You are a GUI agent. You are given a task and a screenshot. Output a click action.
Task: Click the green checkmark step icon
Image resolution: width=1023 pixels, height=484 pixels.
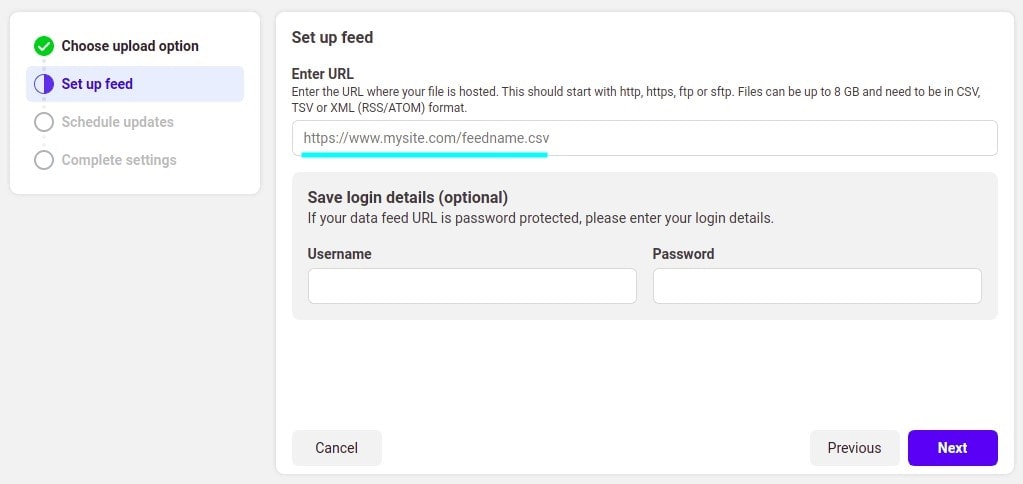point(44,46)
